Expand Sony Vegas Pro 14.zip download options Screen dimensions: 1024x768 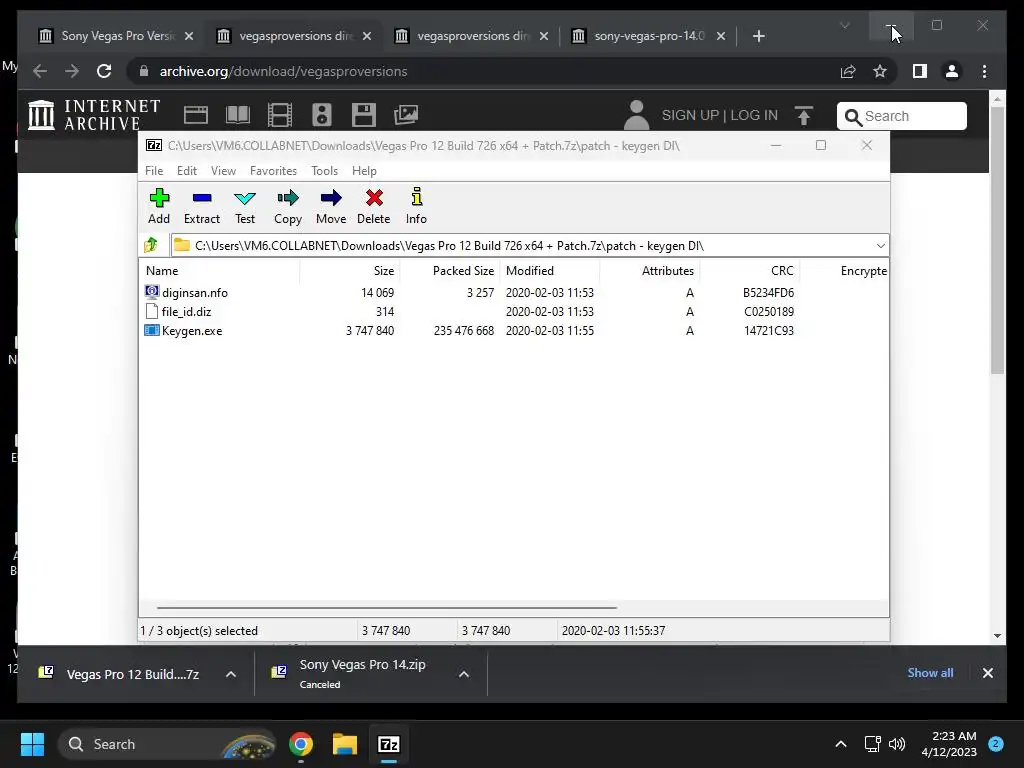(464, 674)
